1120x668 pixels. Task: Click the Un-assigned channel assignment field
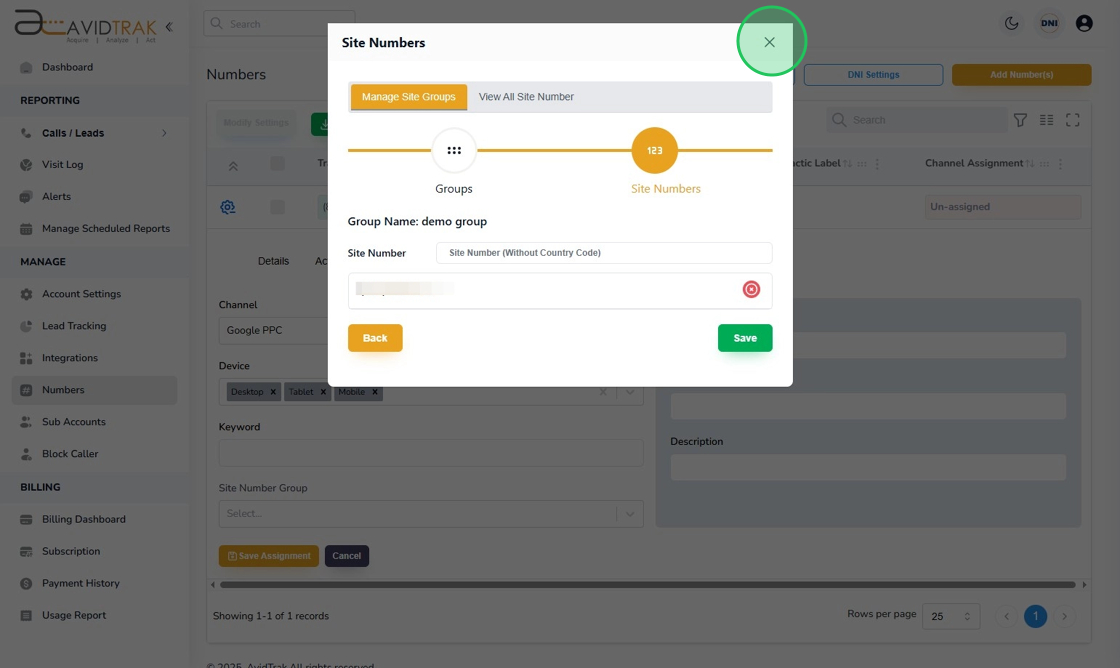pos(1002,207)
